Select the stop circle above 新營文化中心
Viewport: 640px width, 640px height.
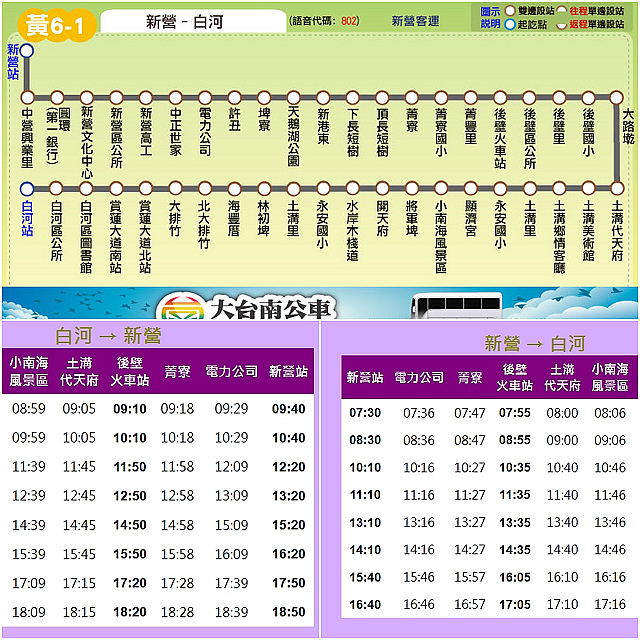click(x=87, y=98)
